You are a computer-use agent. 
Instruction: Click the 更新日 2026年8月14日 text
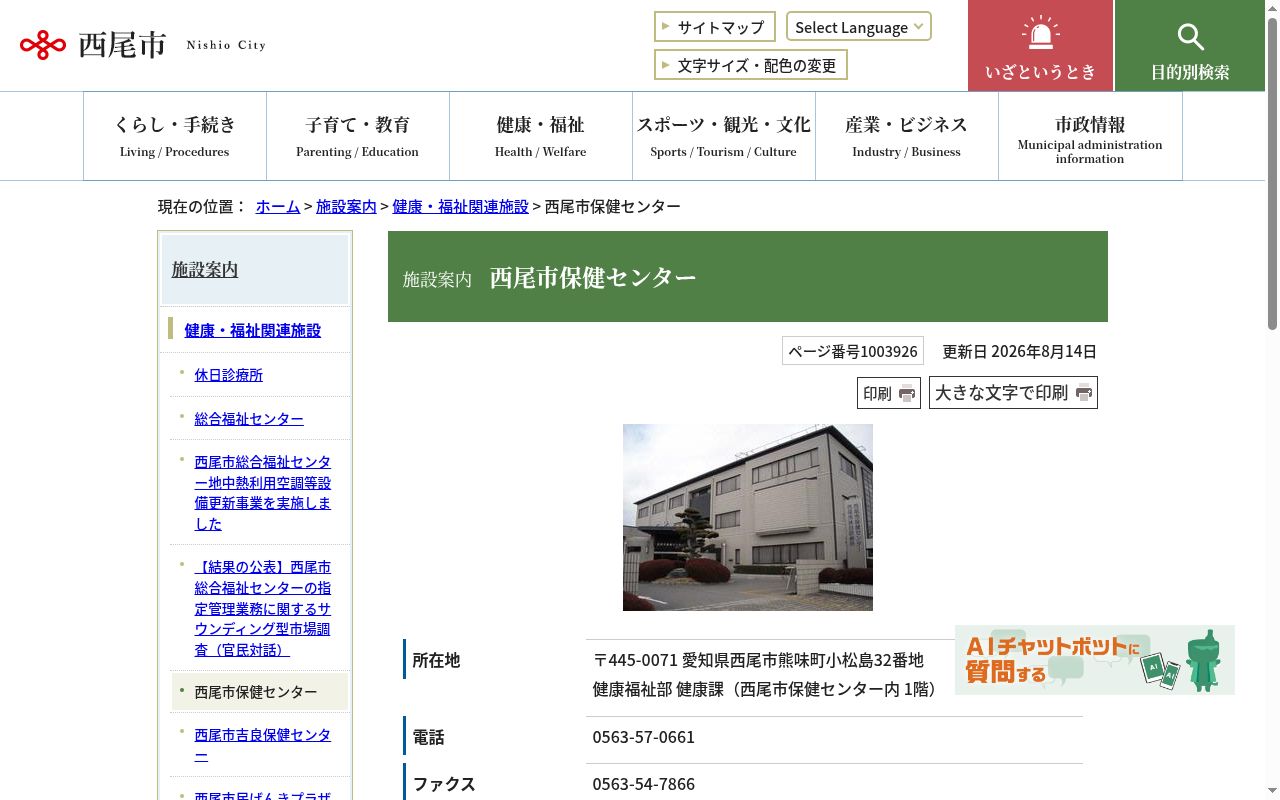pos(1020,351)
